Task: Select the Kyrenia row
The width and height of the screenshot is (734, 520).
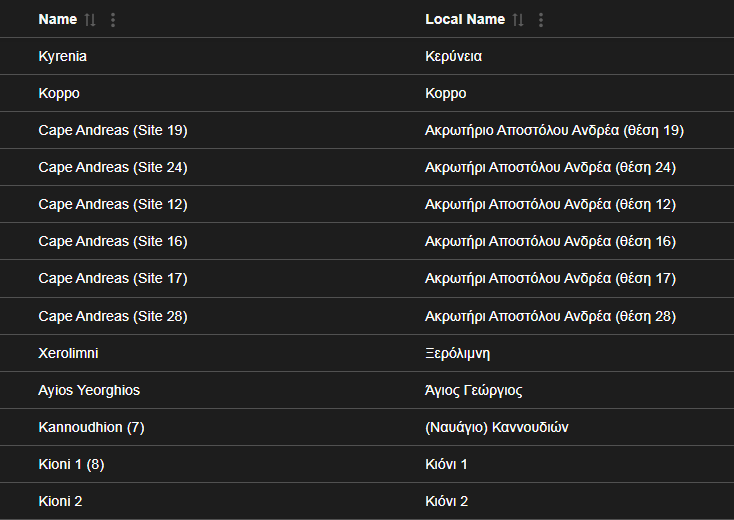Action: pyautogui.click(x=62, y=56)
